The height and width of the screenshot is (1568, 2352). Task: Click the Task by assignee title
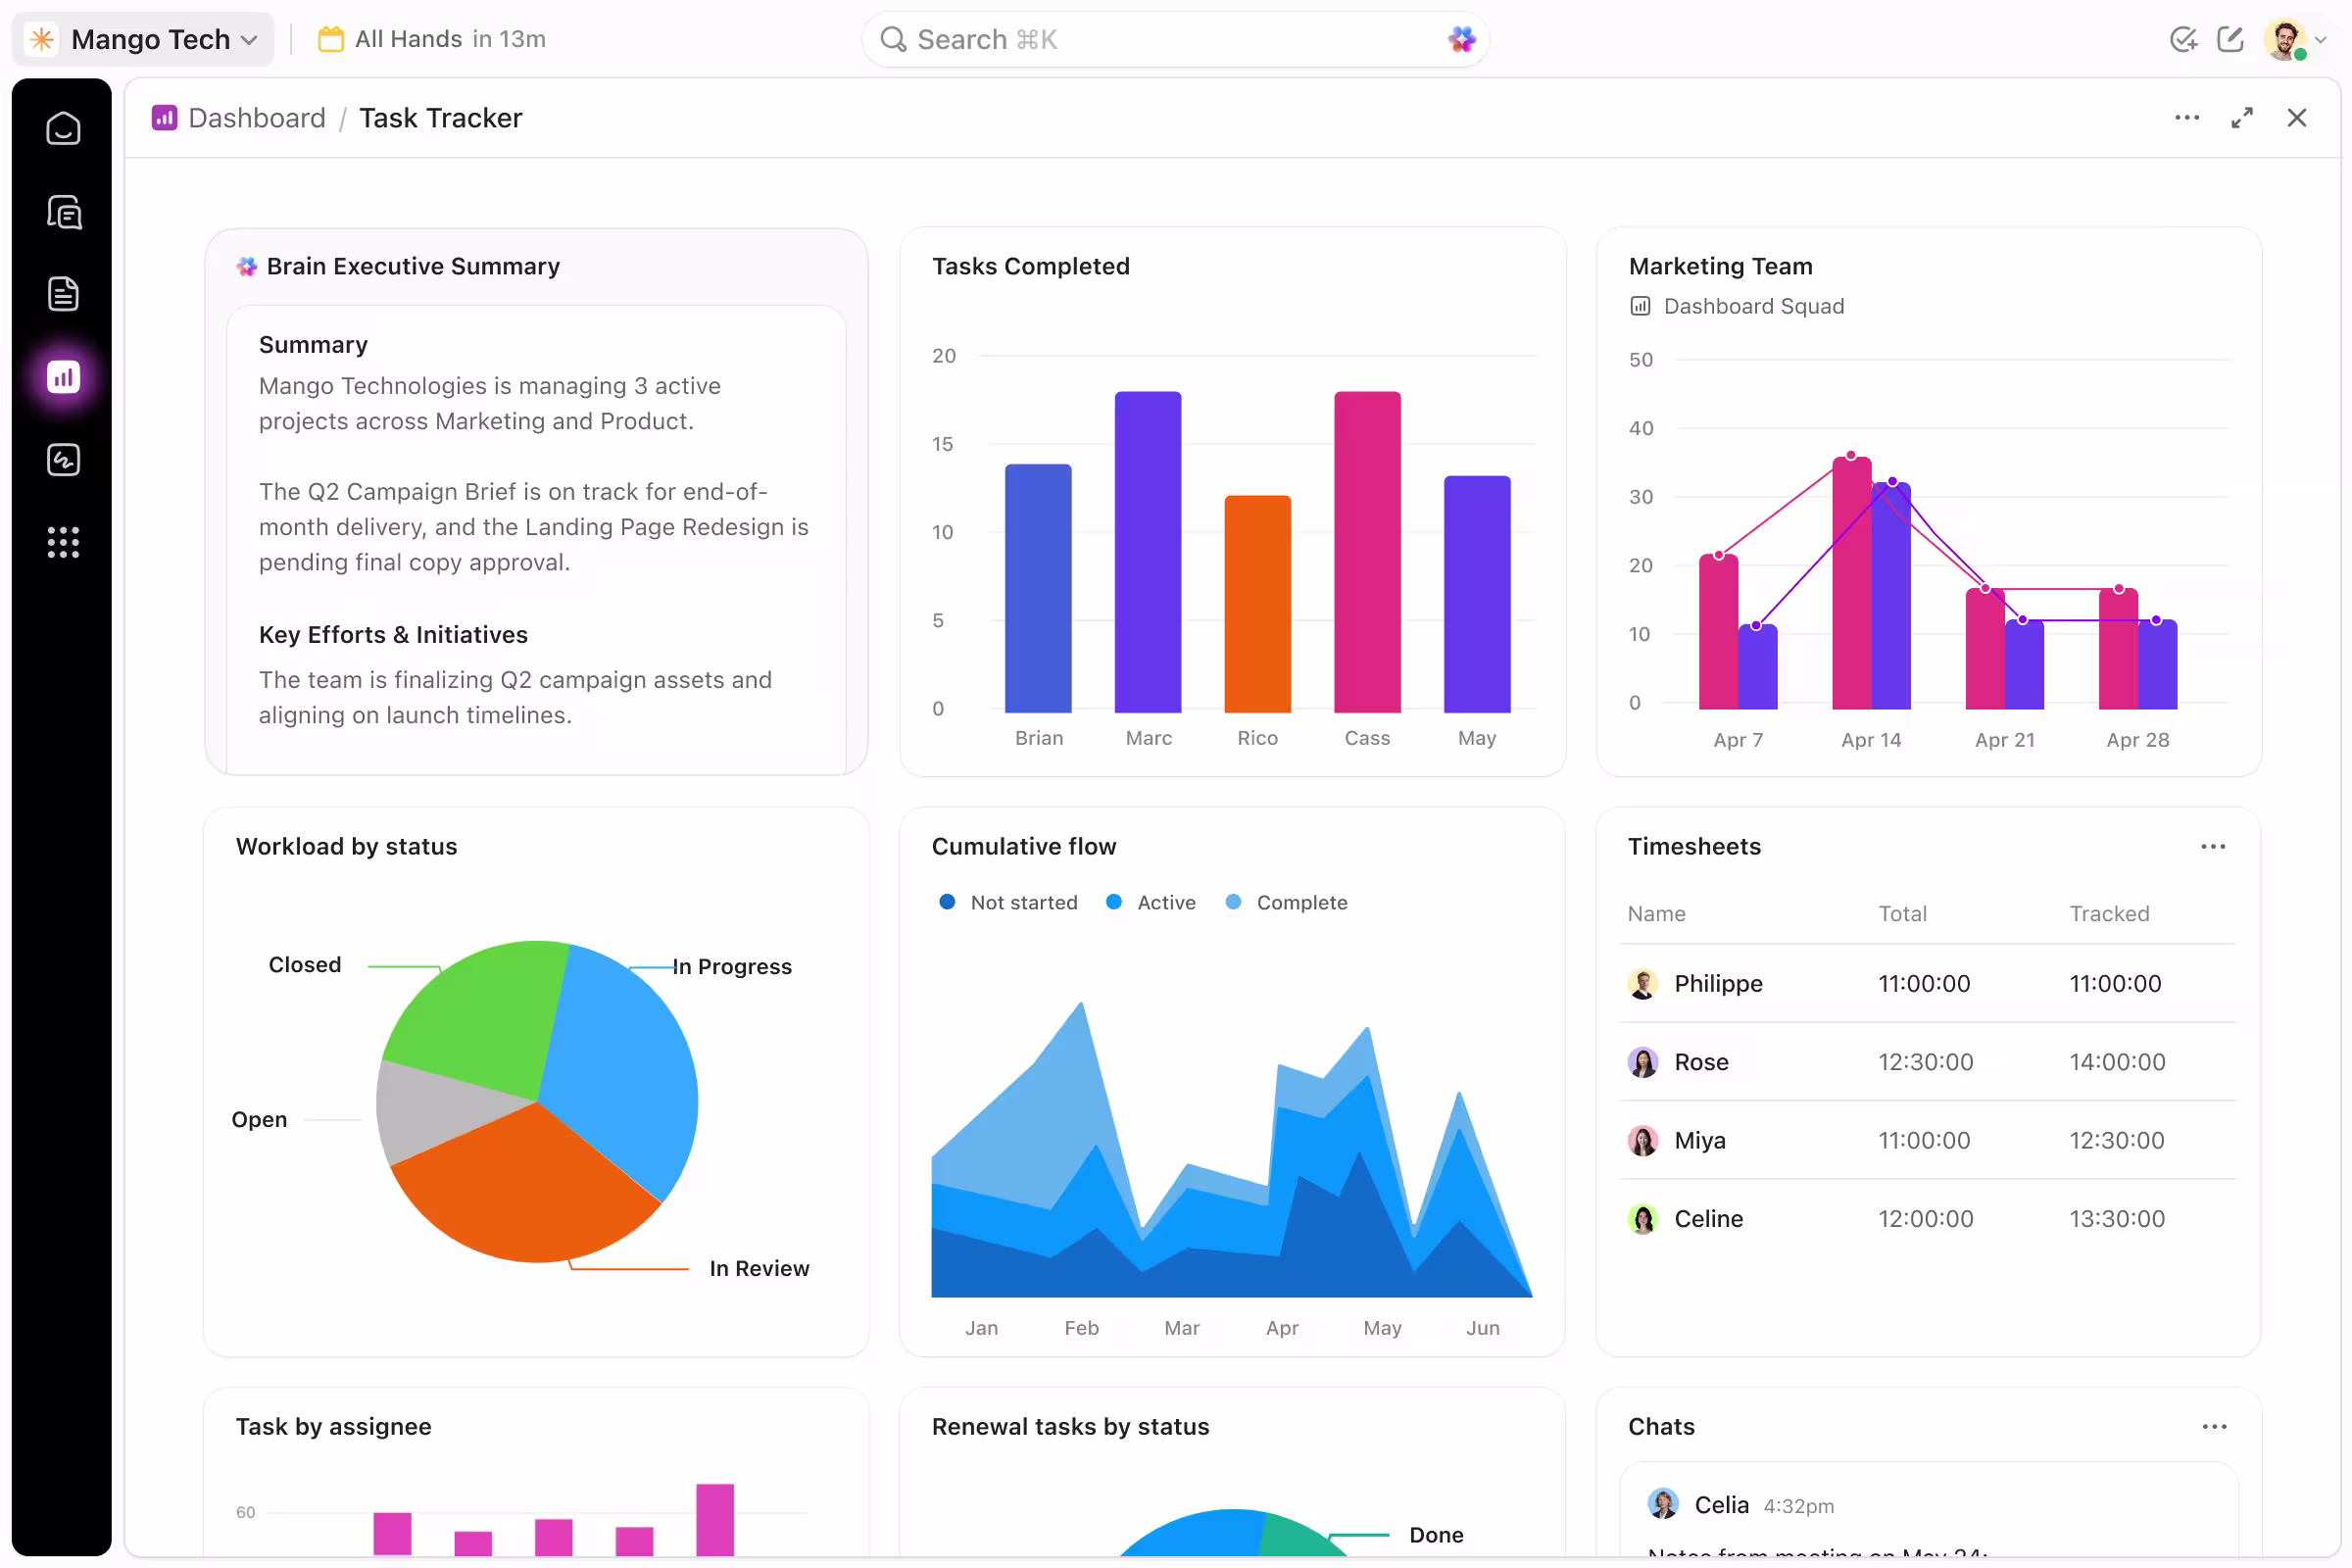click(x=333, y=1427)
